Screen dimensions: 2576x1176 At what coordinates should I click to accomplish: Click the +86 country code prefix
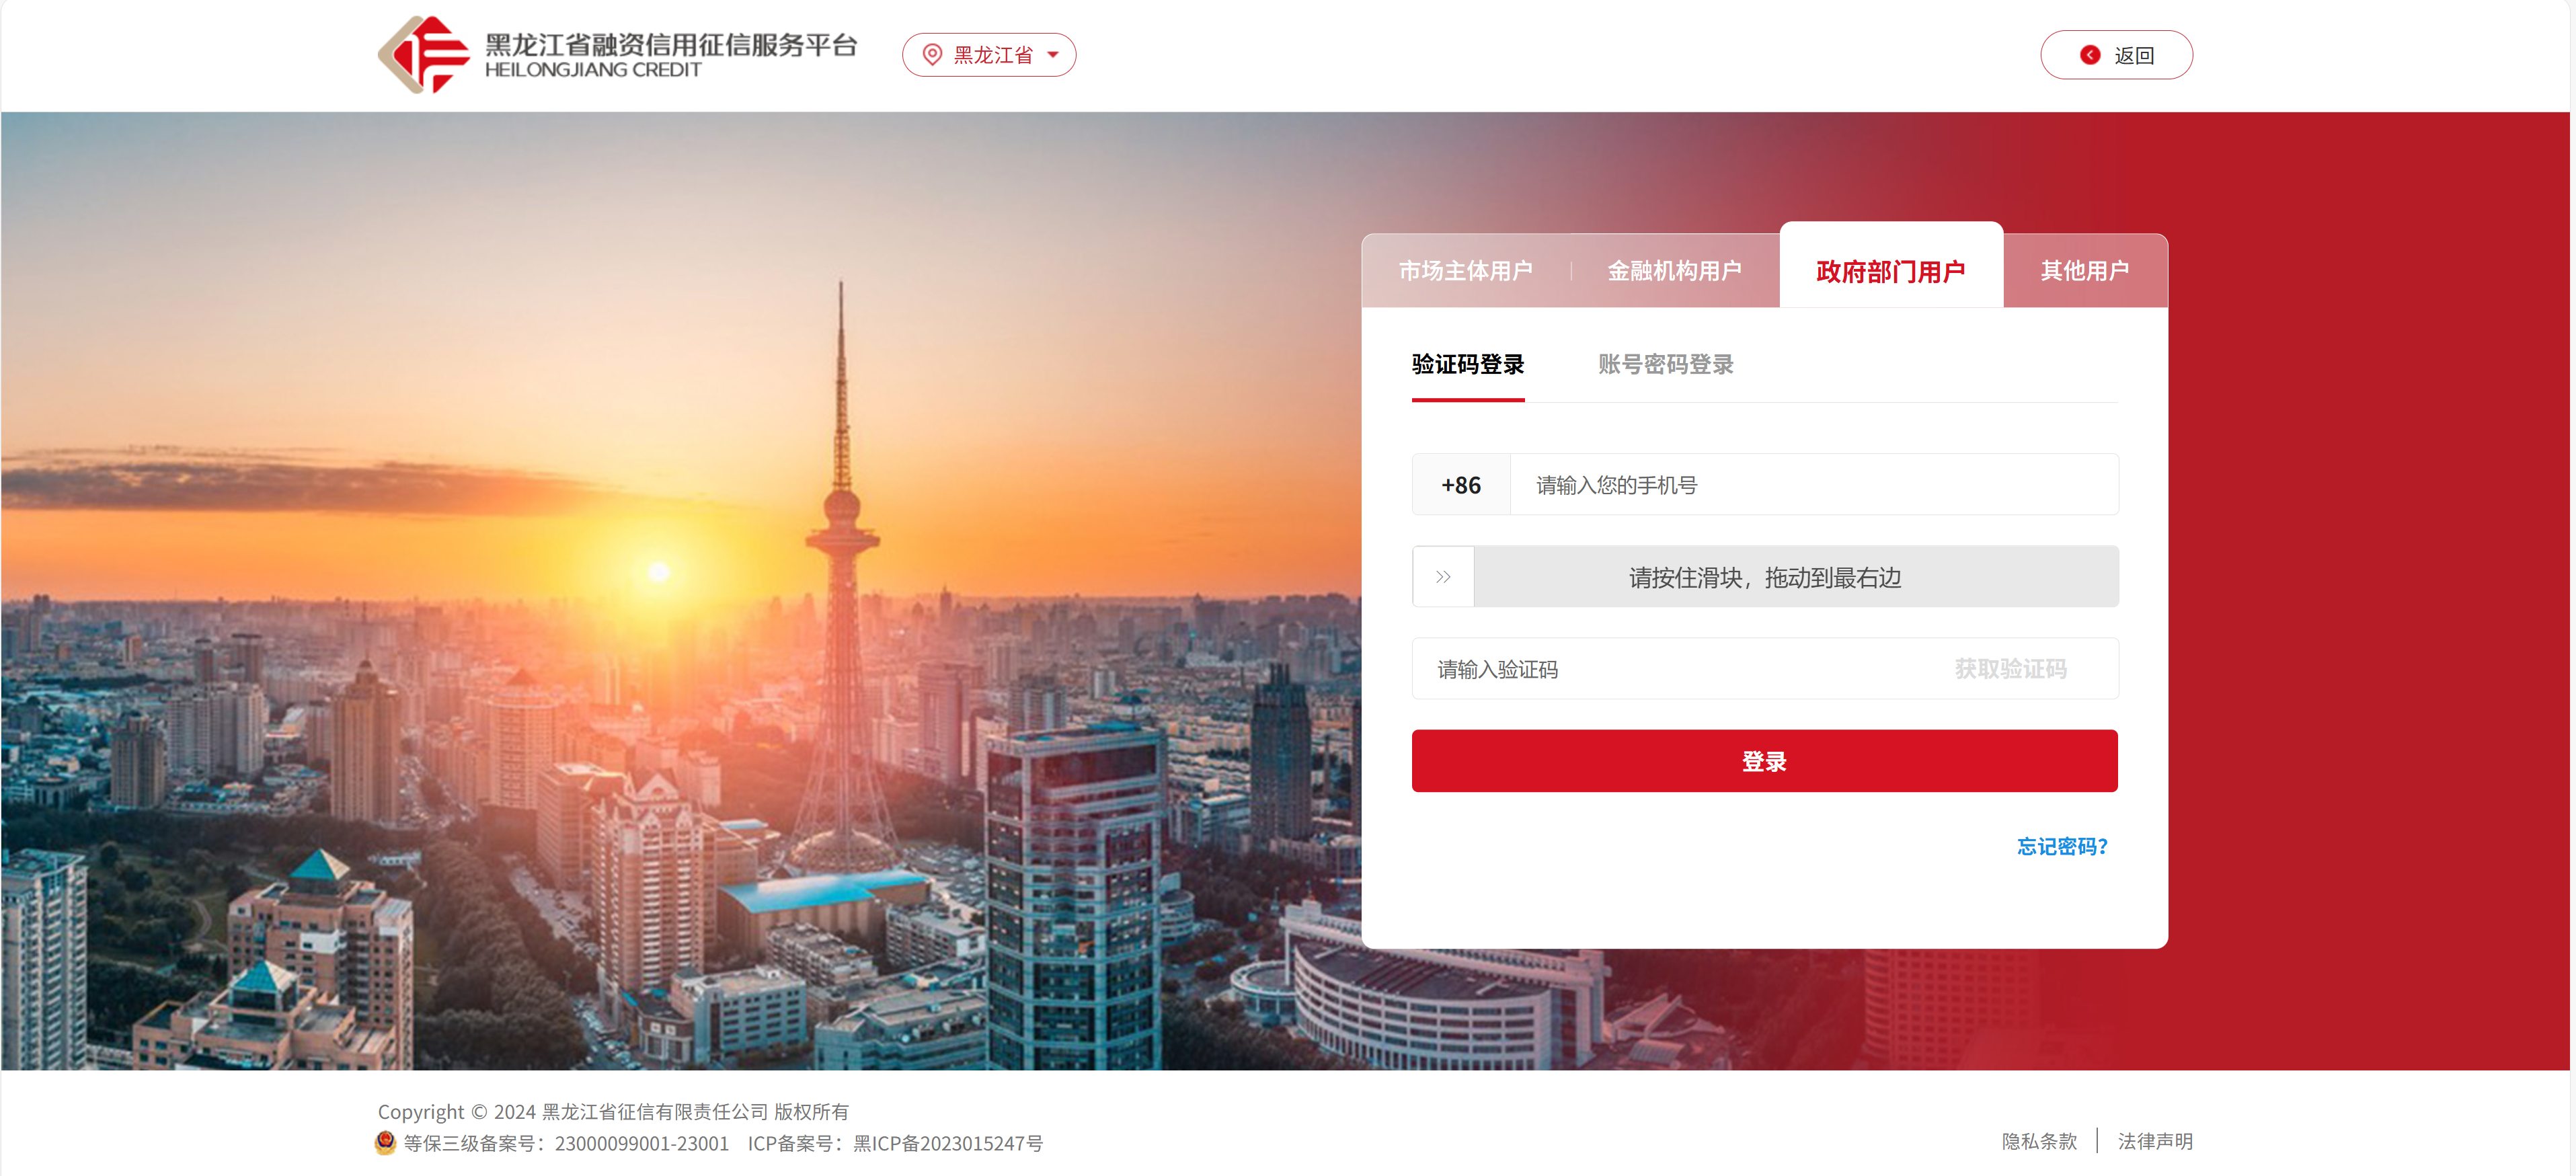click(x=1461, y=485)
